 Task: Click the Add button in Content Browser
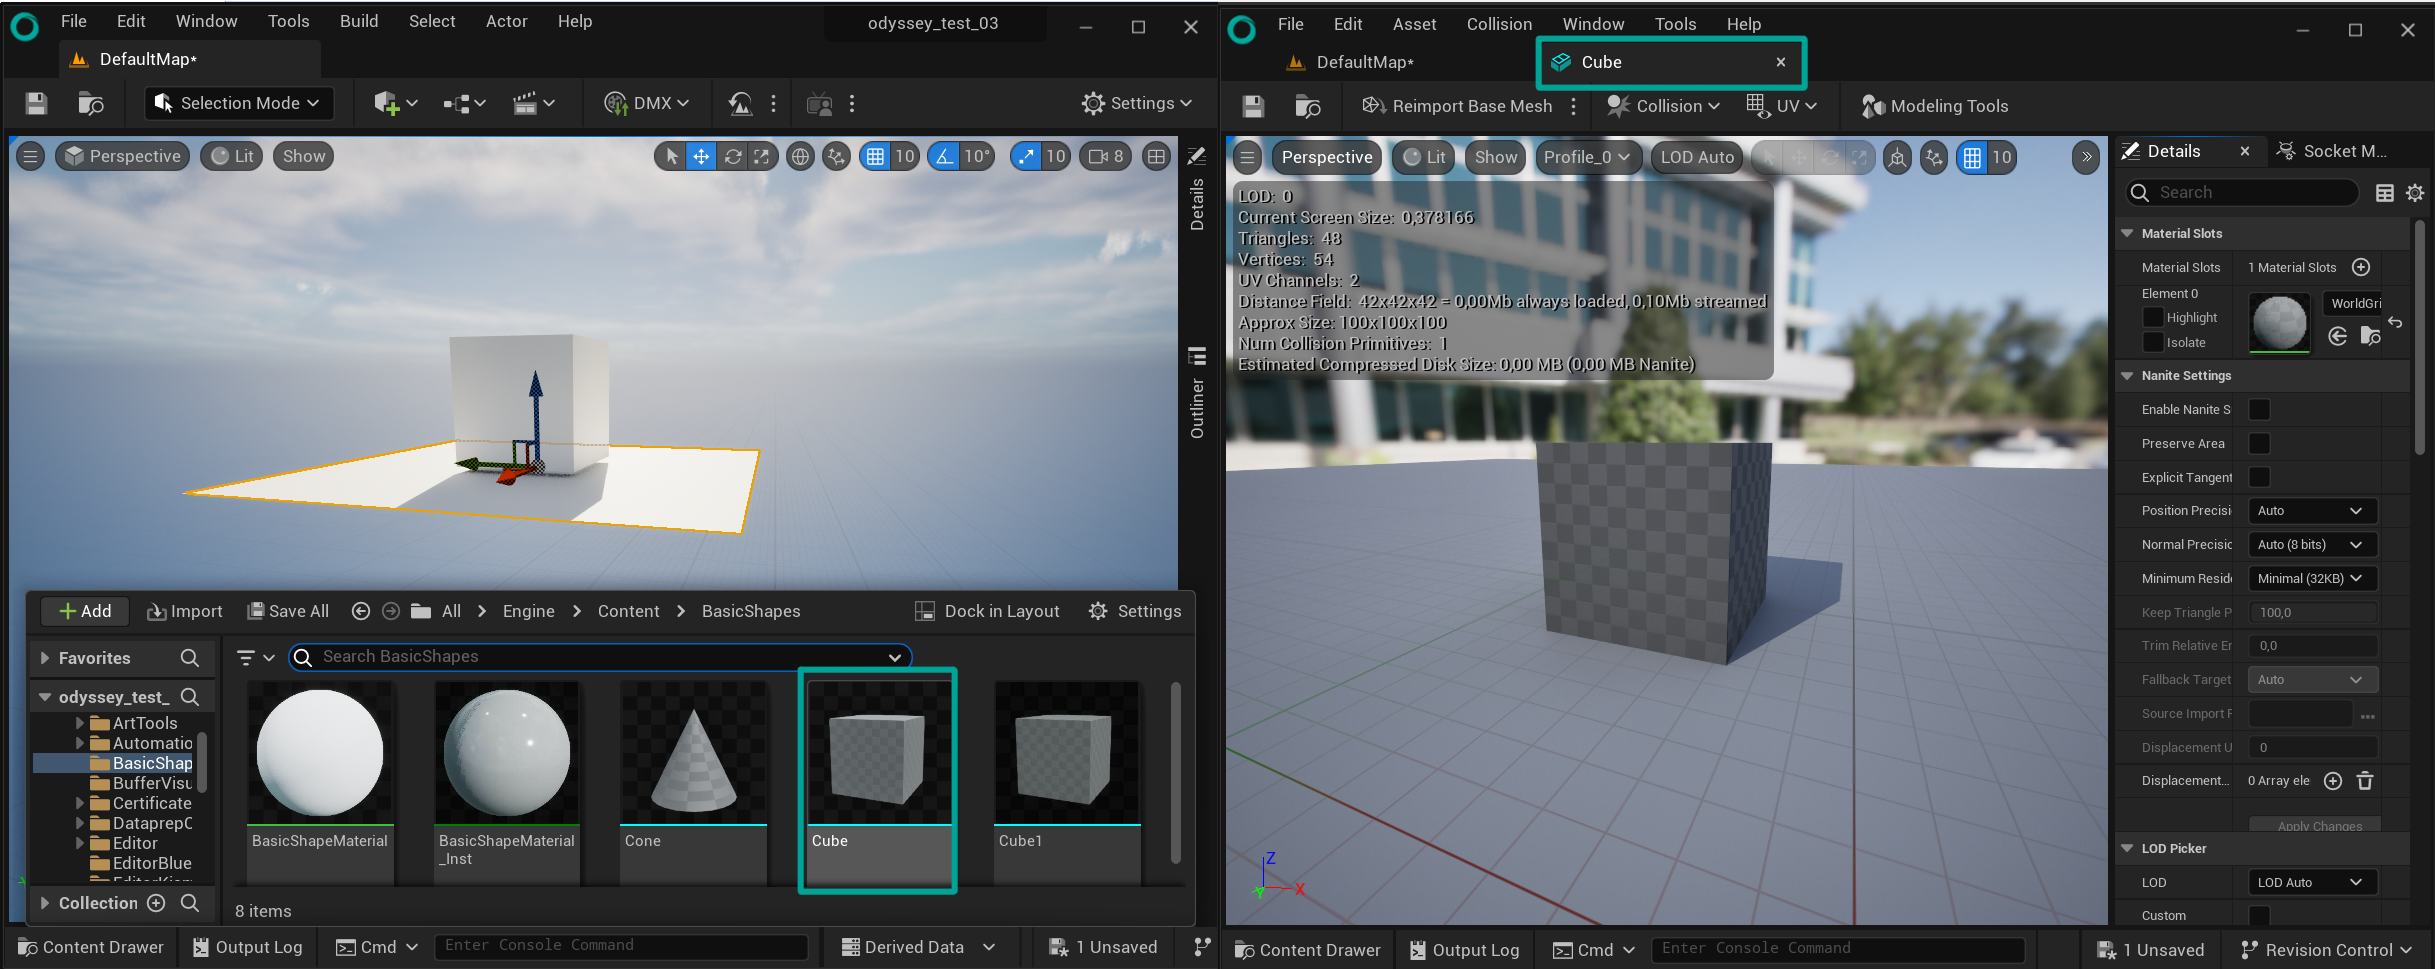[85, 611]
